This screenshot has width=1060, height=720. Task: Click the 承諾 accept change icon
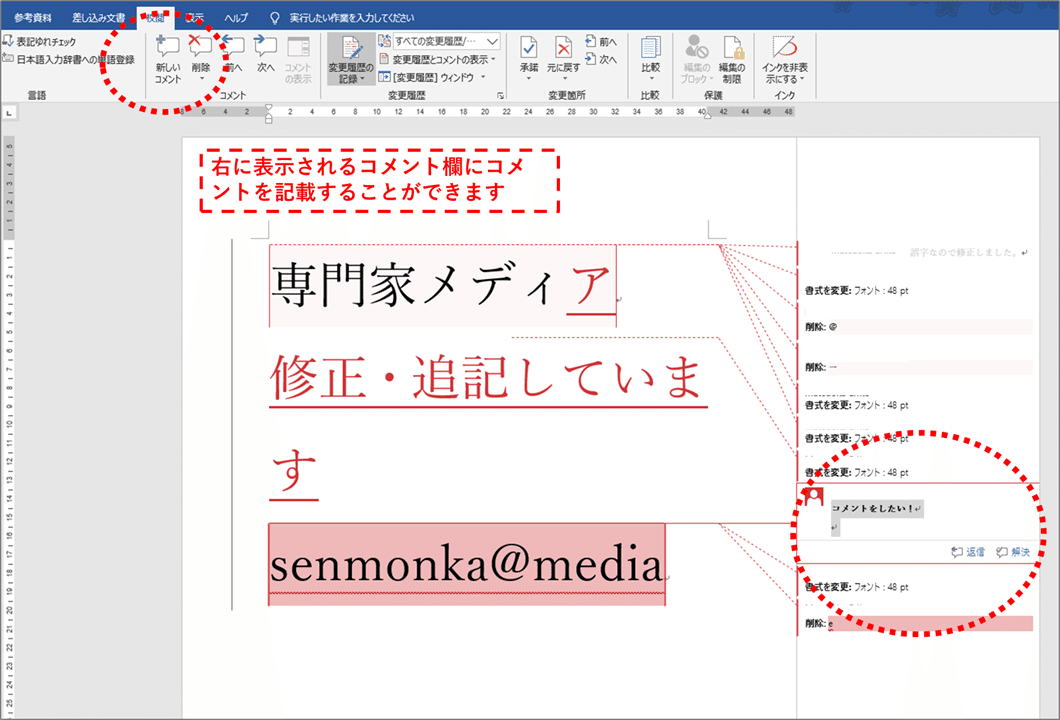tap(529, 48)
